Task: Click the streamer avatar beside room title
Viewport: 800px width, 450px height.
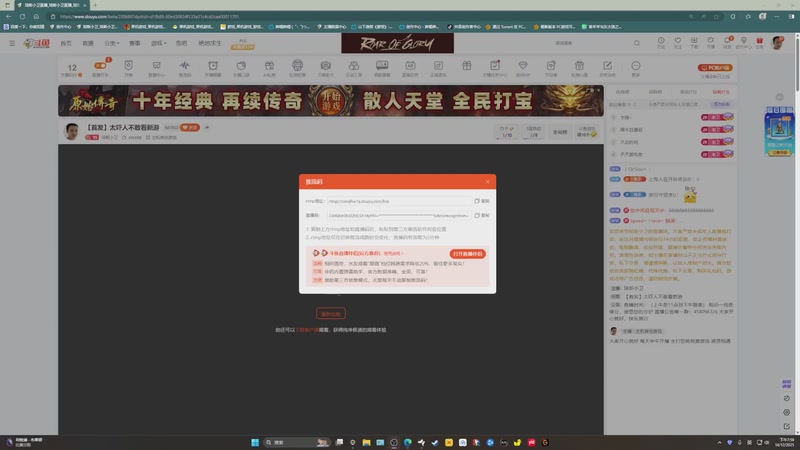Action: 71,131
